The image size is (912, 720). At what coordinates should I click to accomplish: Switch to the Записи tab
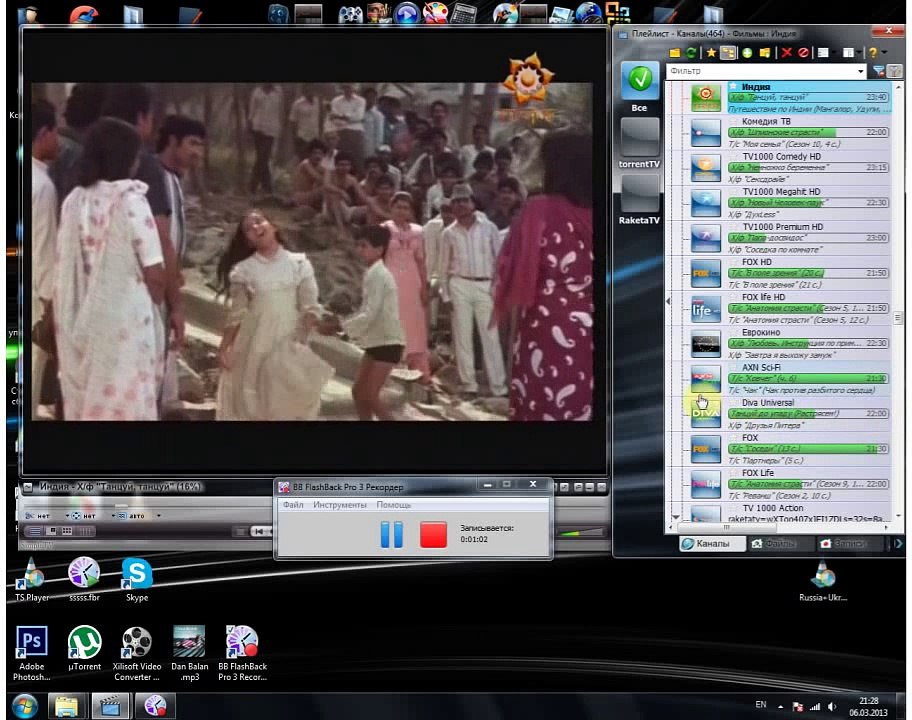click(x=849, y=543)
